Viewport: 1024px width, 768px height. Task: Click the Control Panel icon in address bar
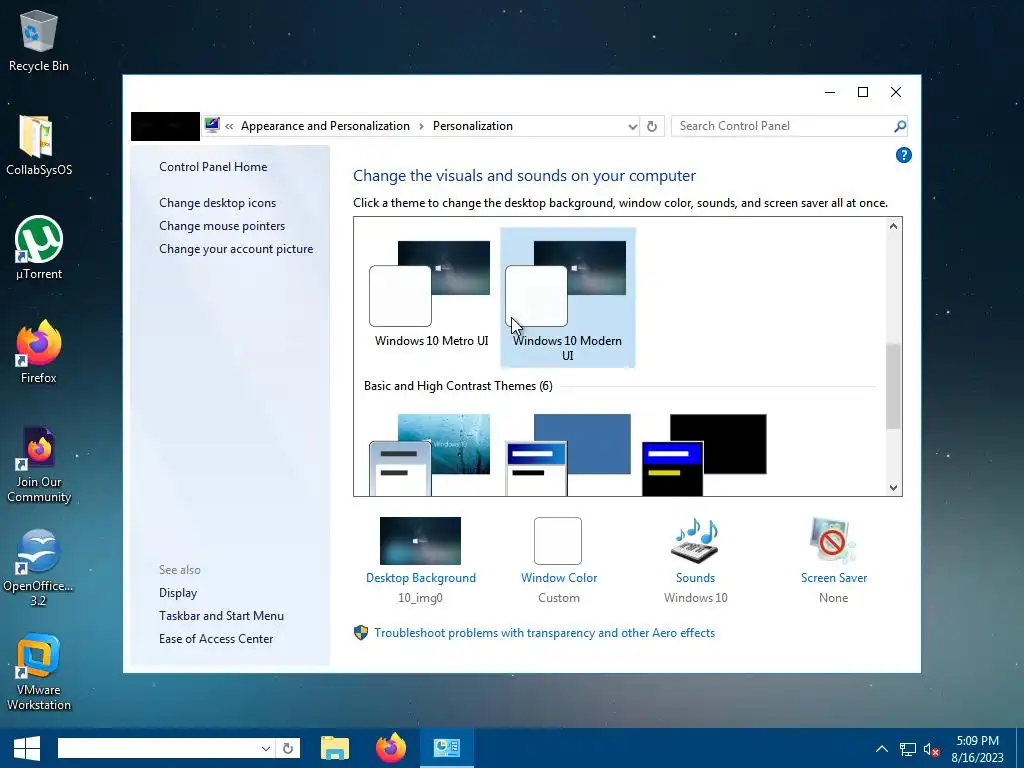click(x=212, y=125)
